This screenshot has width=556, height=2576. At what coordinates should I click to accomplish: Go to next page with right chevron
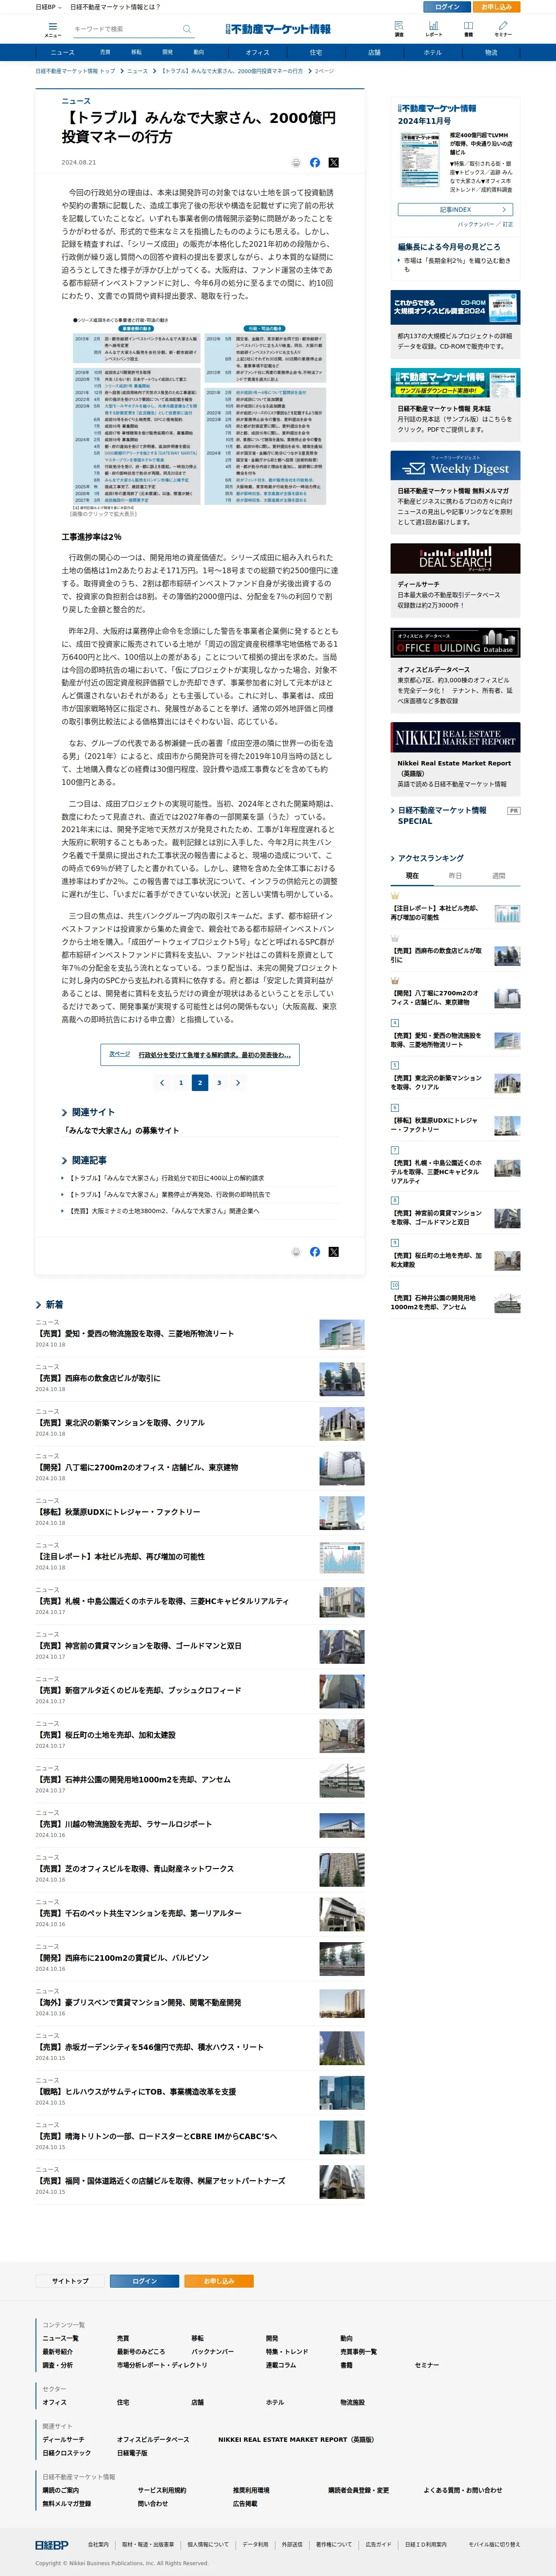(x=238, y=1082)
